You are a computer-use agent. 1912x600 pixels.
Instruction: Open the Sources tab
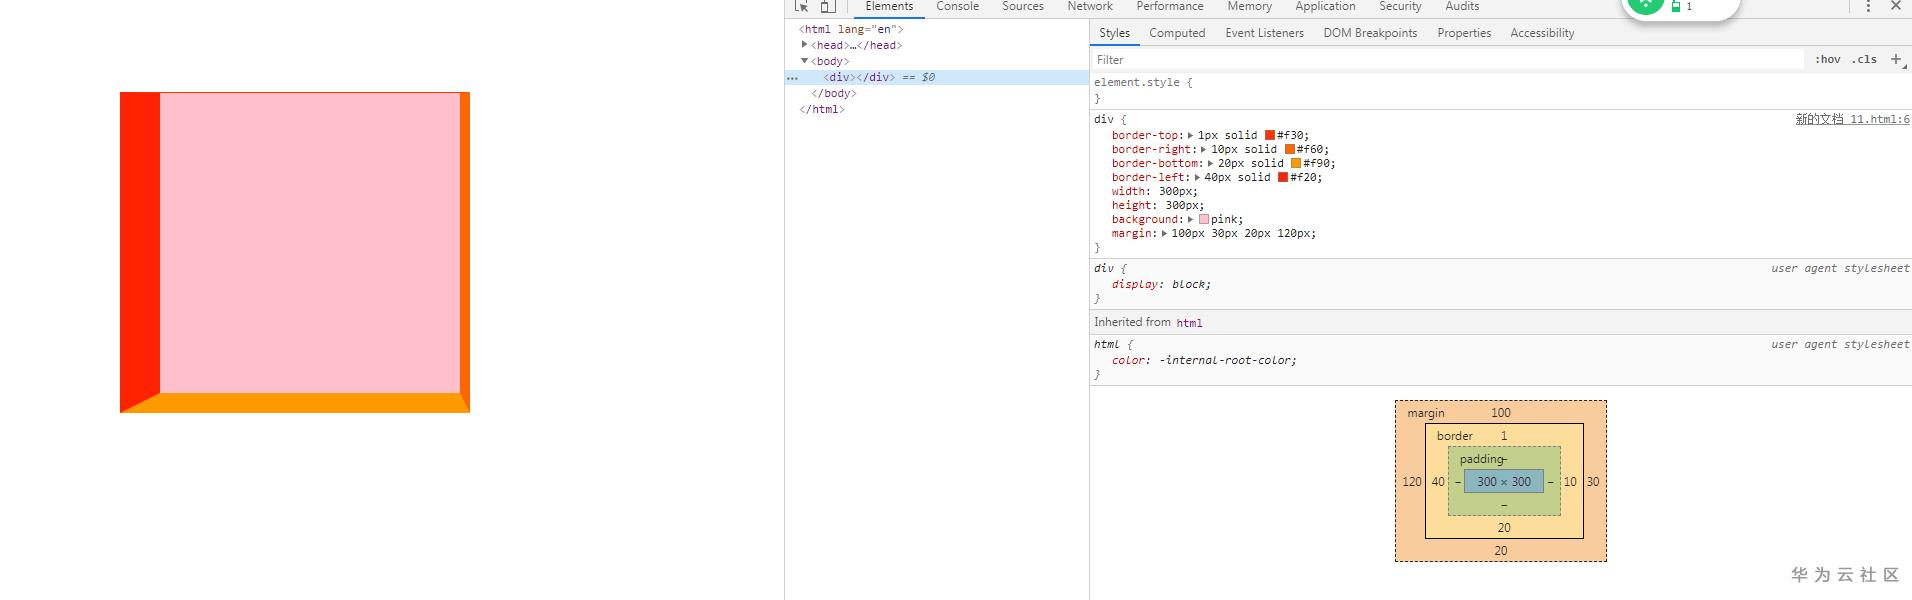tap(1022, 6)
